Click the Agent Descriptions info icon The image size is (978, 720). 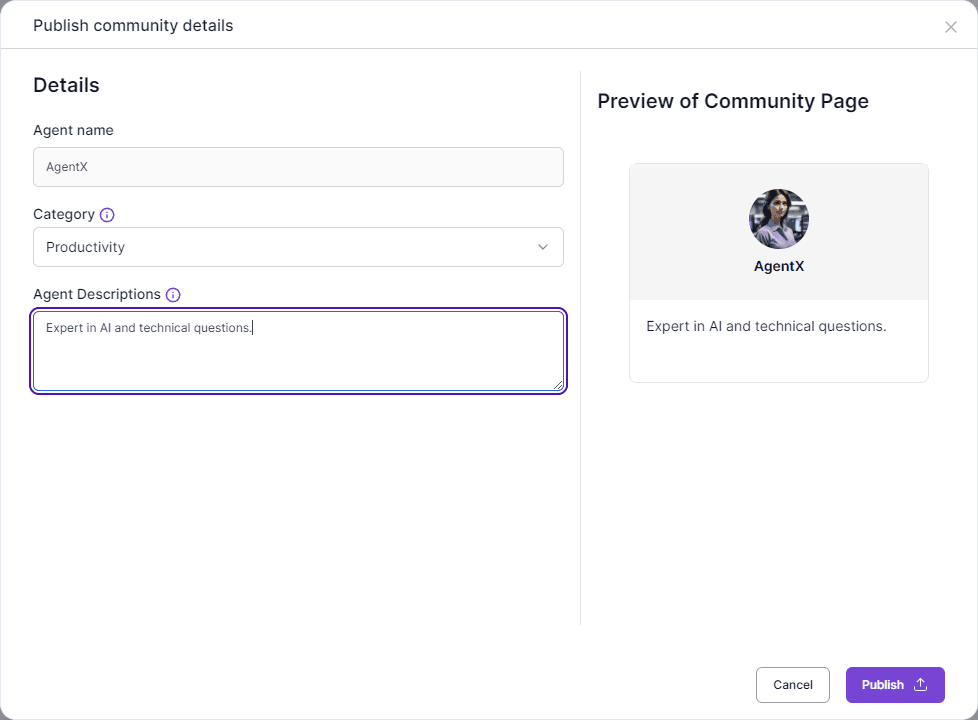(x=173, y=295)
